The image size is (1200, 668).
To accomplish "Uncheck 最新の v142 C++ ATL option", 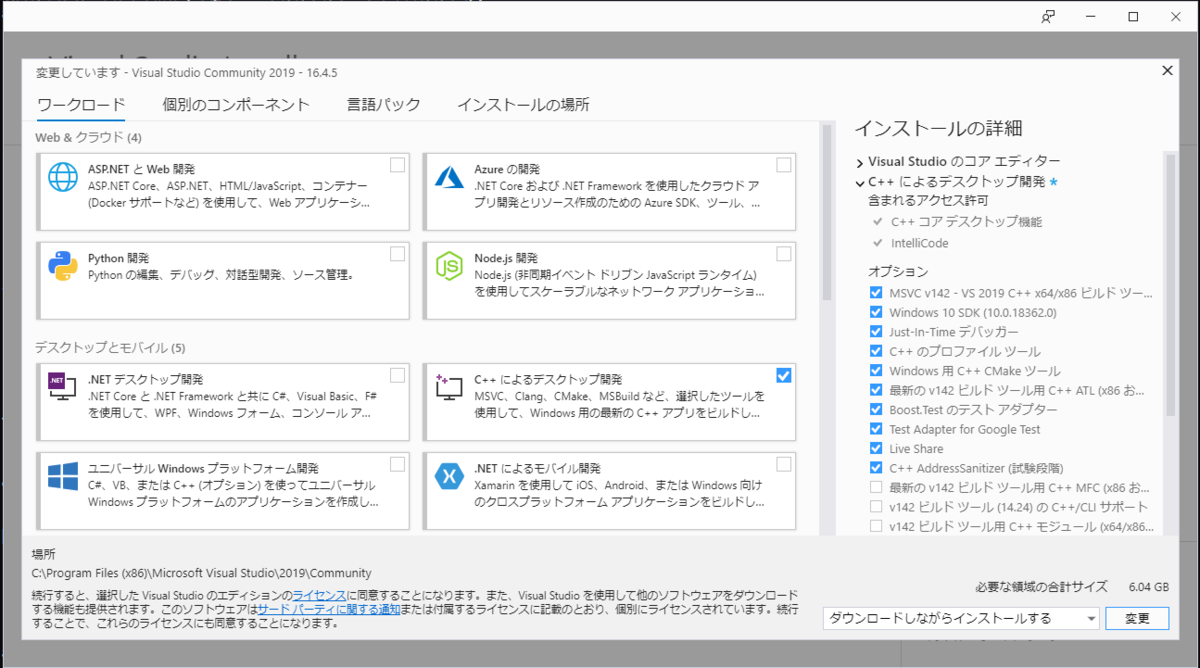I will tap(876, 390).
